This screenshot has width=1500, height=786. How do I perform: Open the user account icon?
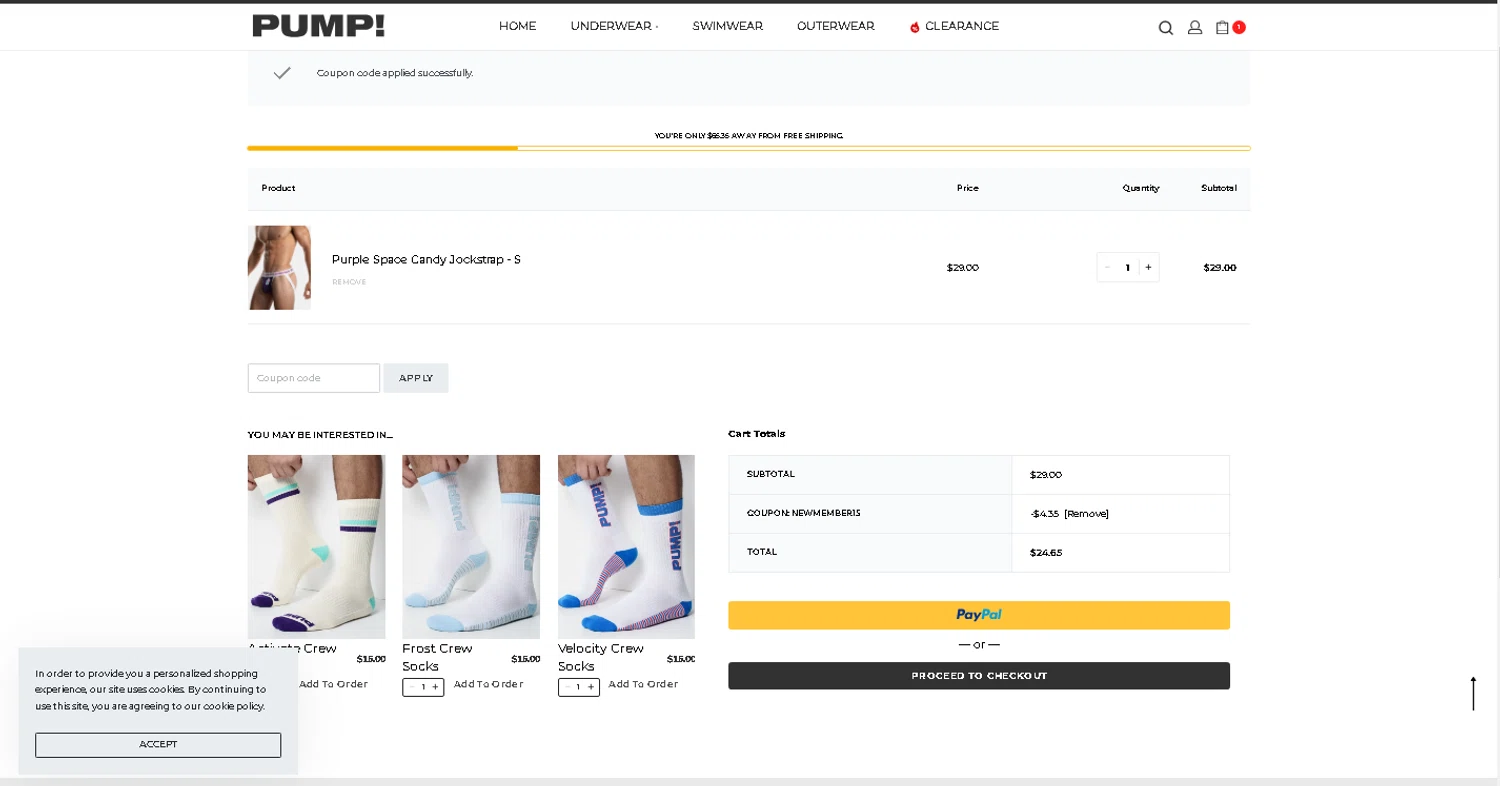[1194, 28]
